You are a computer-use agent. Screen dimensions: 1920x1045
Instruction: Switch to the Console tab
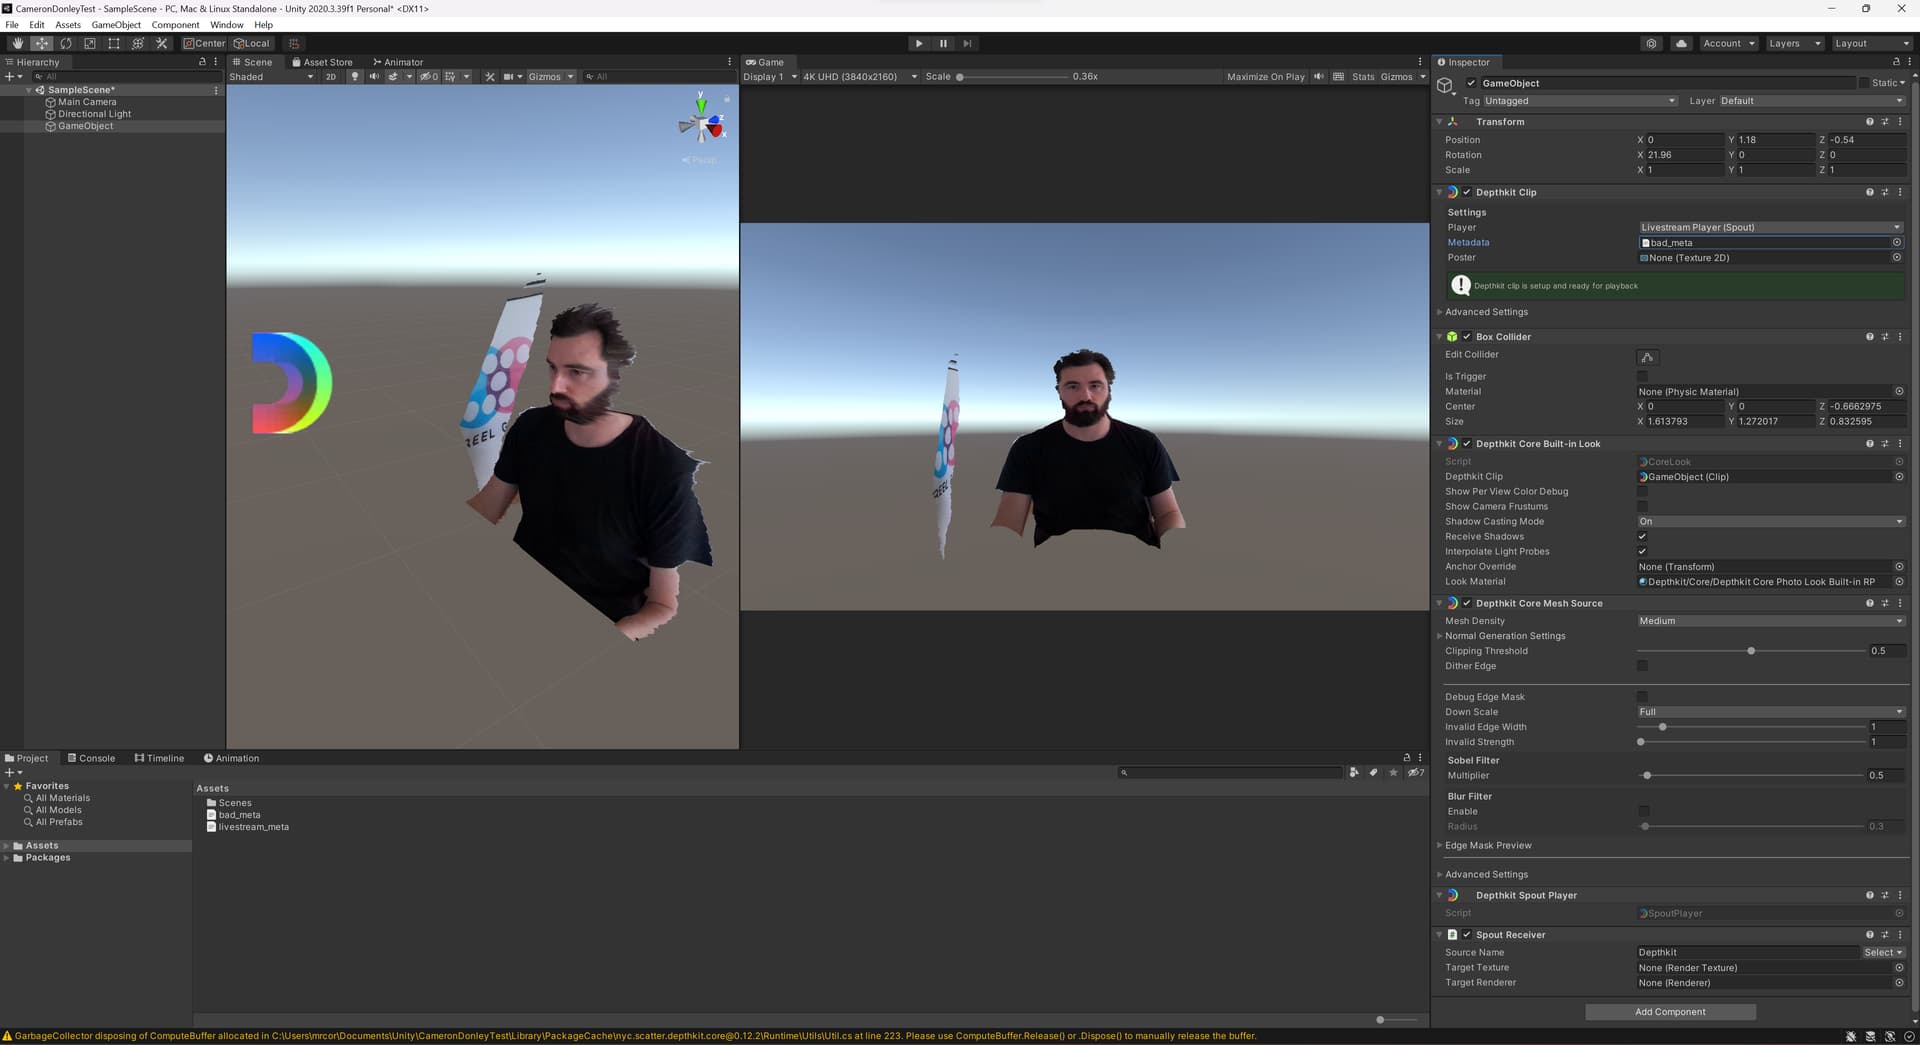pos(91,759)
